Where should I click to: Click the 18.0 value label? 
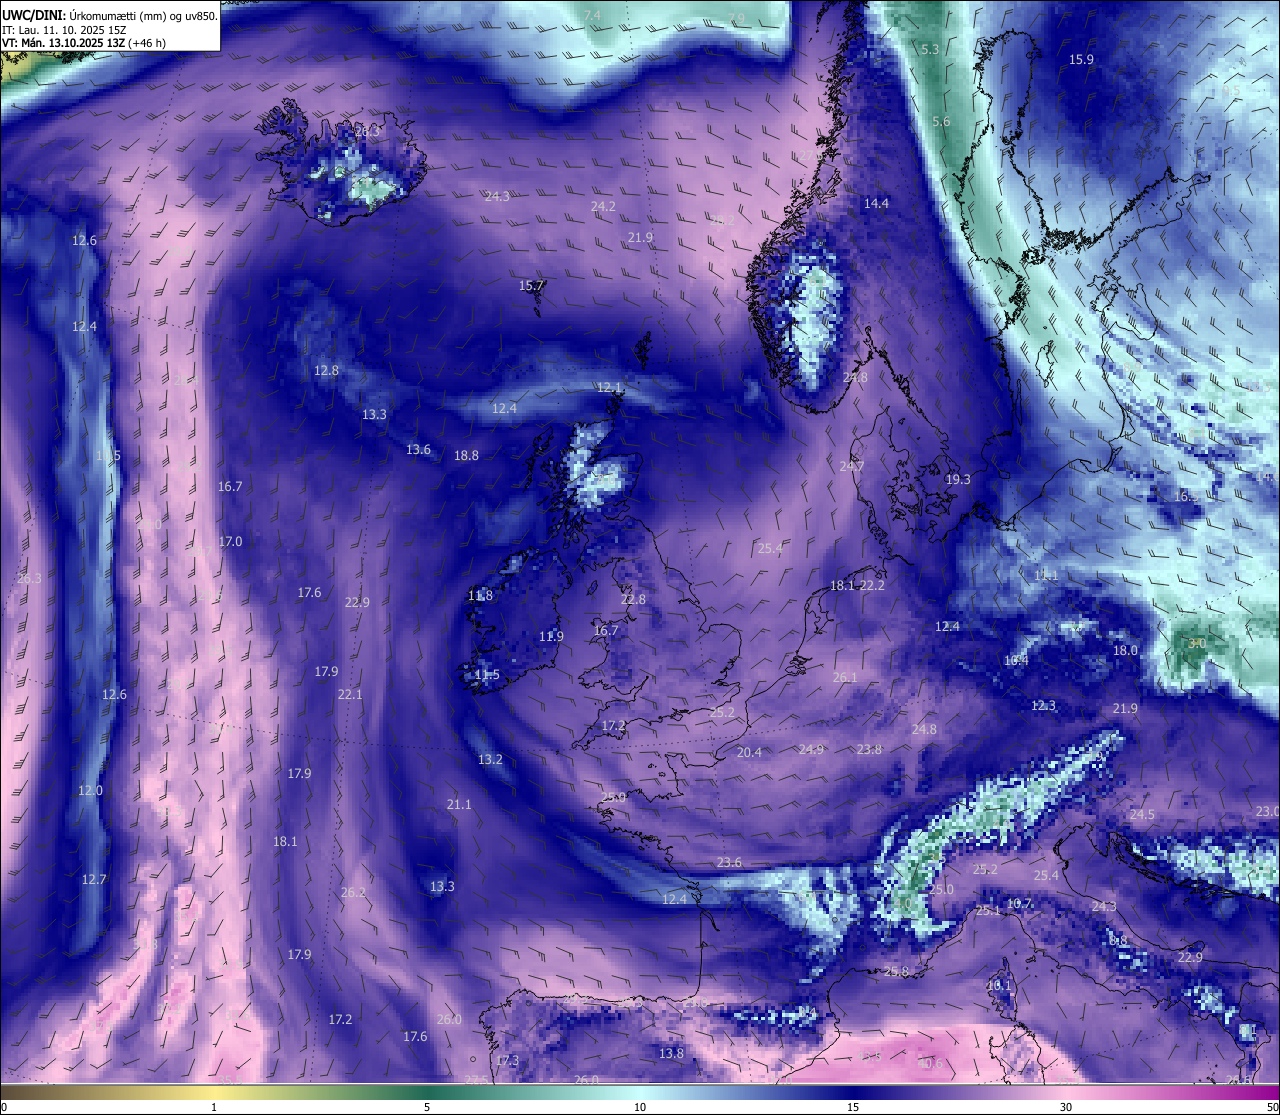tap(1125, 650)
